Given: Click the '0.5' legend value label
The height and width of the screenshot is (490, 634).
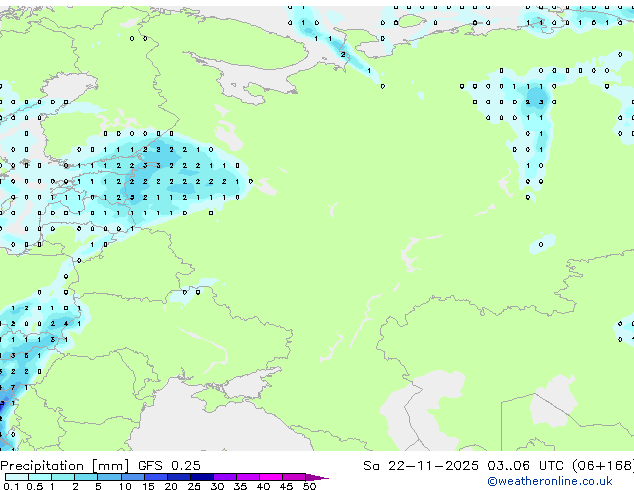Looking at the screenshot, I should click(35, 486).
